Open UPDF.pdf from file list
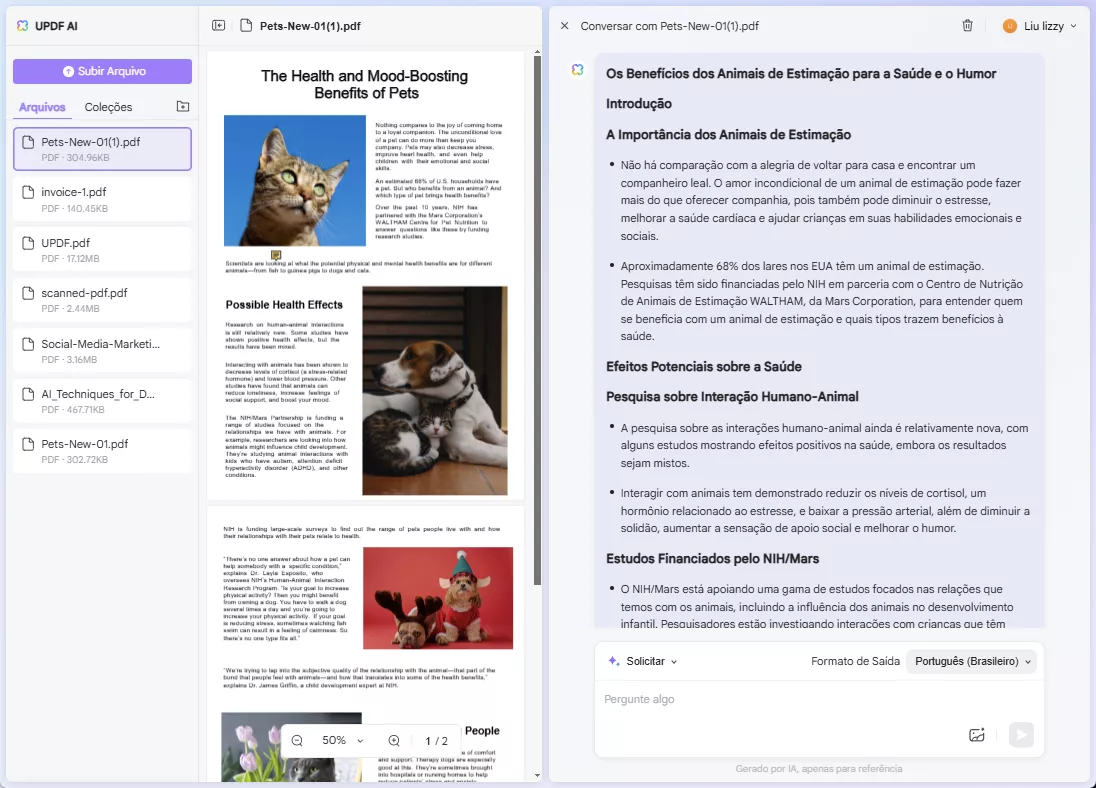Image resolution: width=1096 pixels, height=788 pixels. tap(102, 250)
